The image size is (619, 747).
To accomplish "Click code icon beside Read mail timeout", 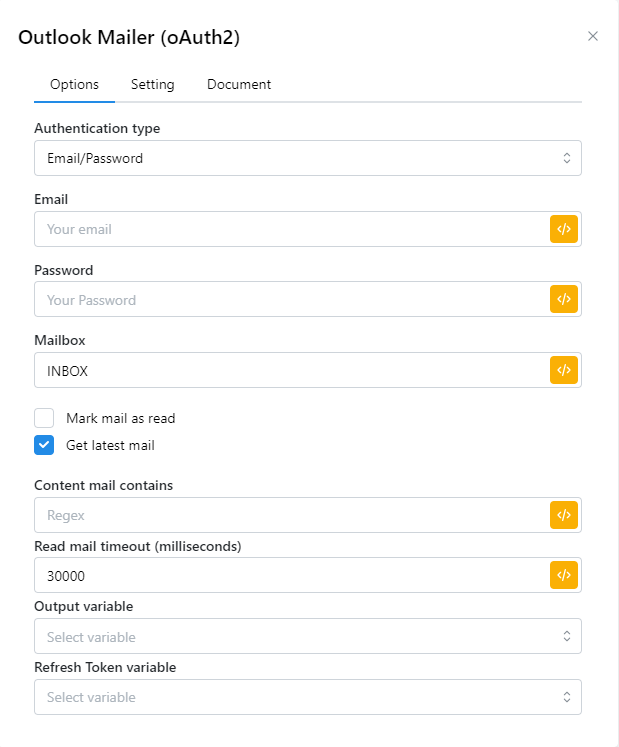I will tap(564, 575).
